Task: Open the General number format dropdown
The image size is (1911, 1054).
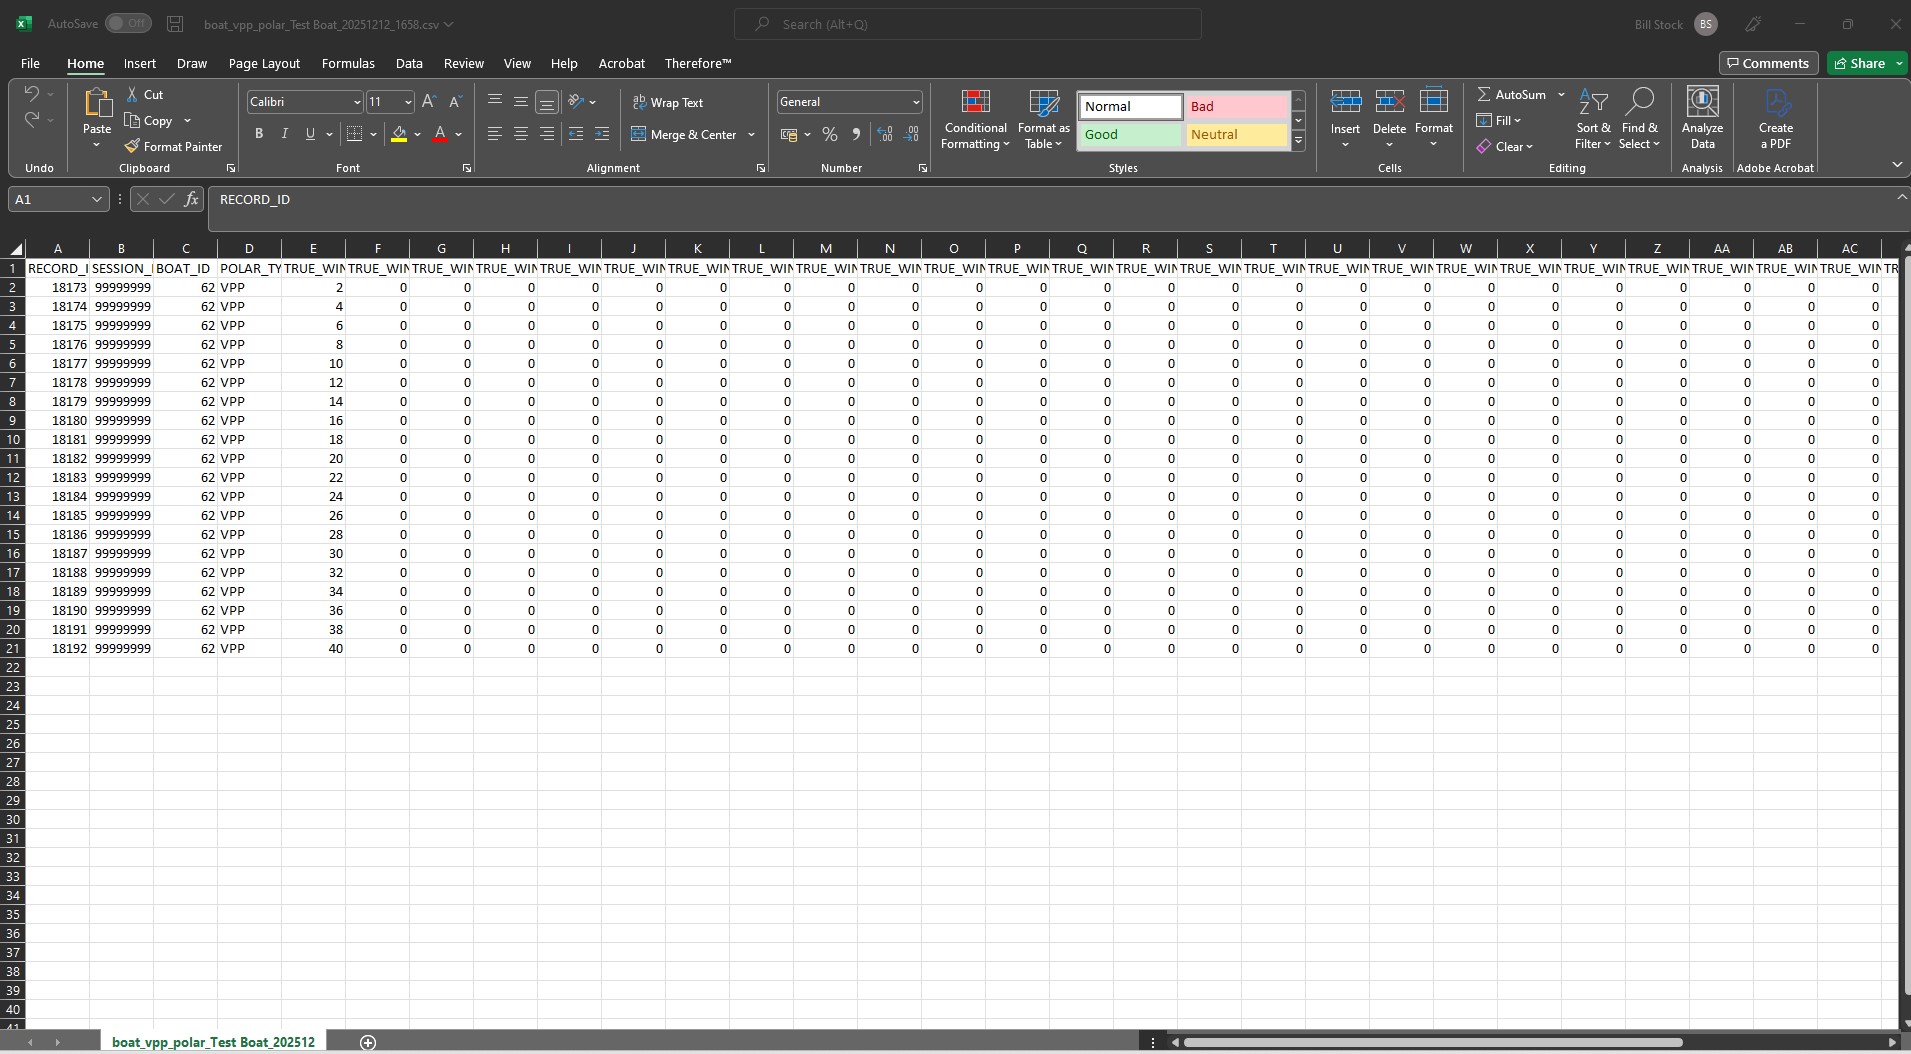Action: [x=915, y=102]
